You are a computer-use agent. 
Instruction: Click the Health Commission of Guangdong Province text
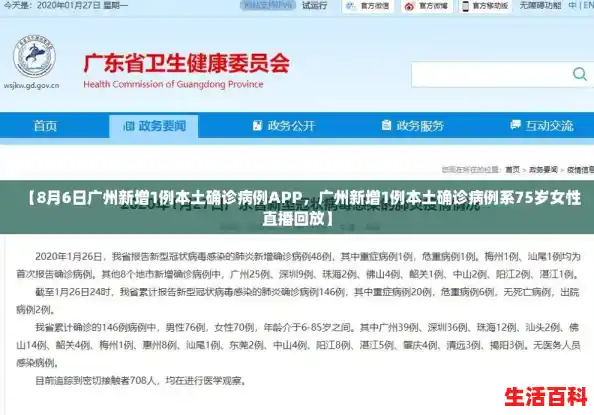click(x=173, y=85)
